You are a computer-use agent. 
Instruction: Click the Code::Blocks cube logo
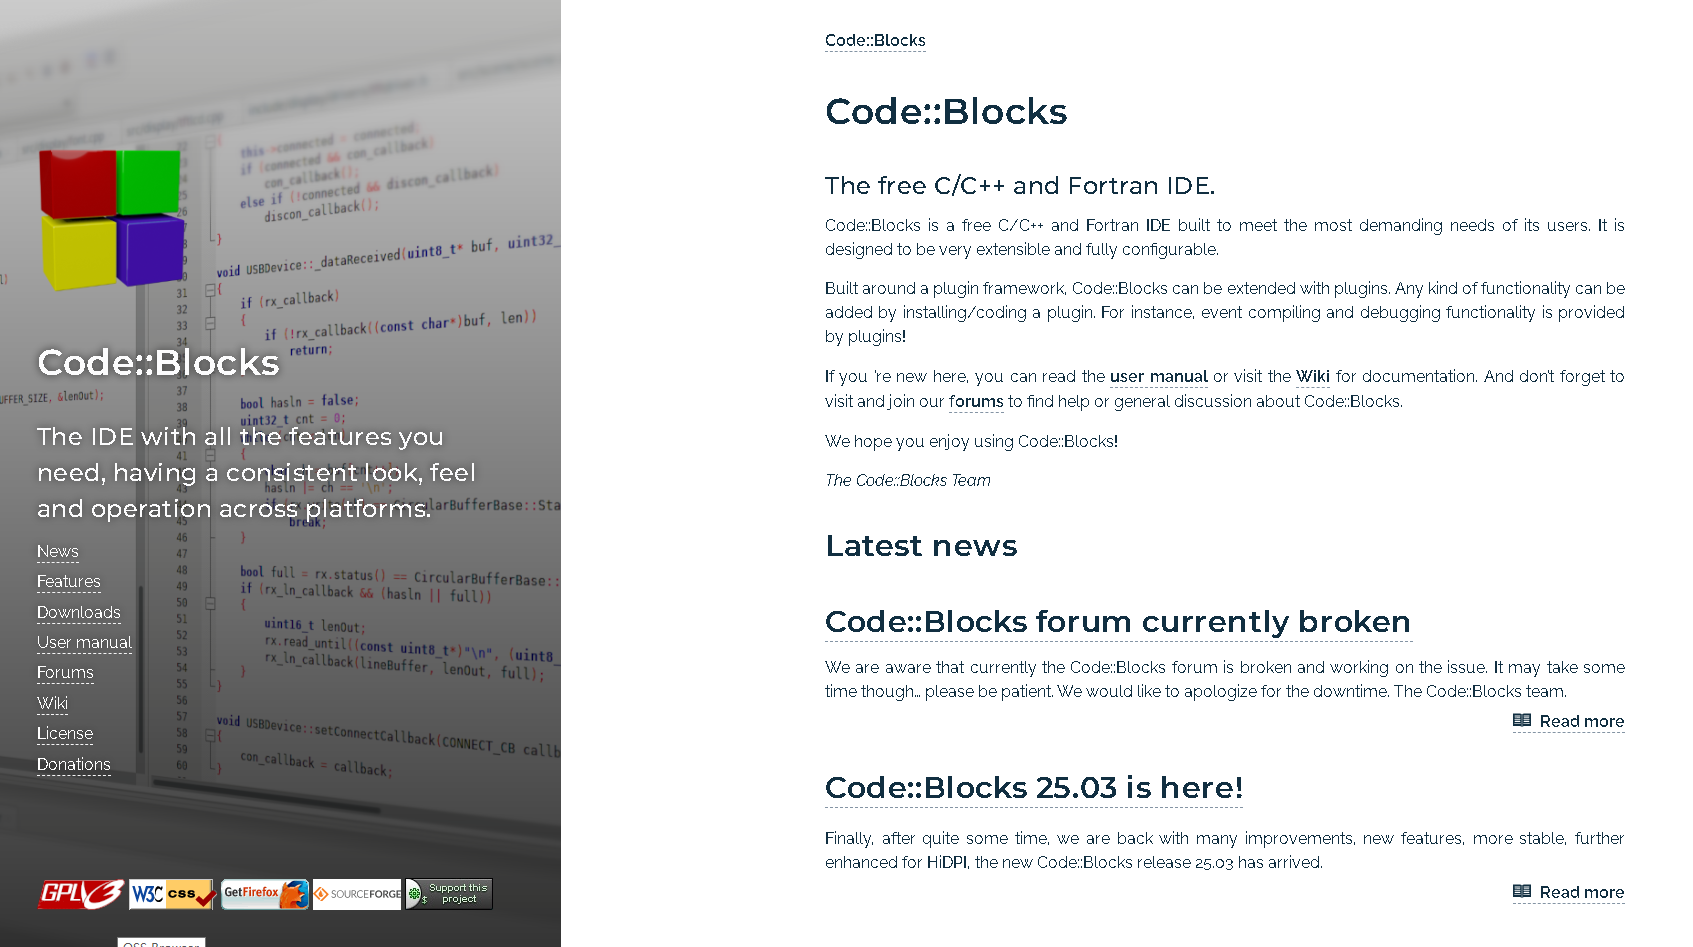coord(112,218)
